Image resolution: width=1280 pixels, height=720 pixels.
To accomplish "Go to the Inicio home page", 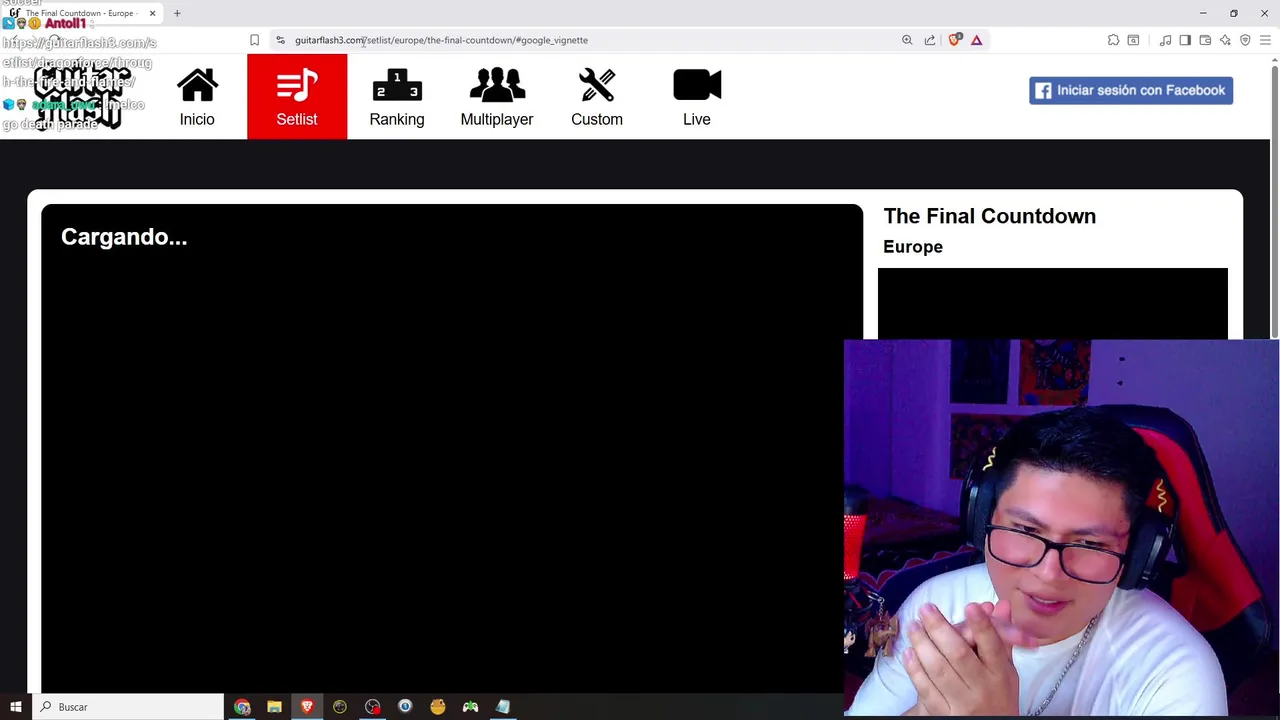I will (197, 97).
